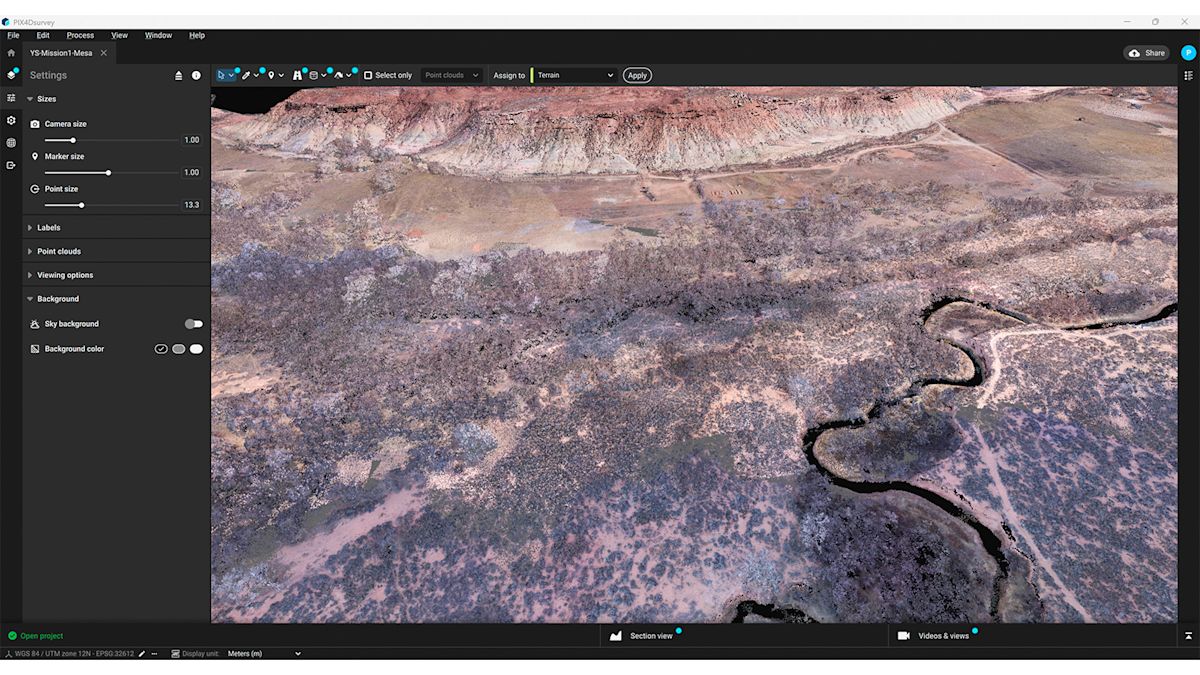The image size is (1200, 675).
Task: Open the Assign to Terrain dropdown
Action: pos(574,74)
